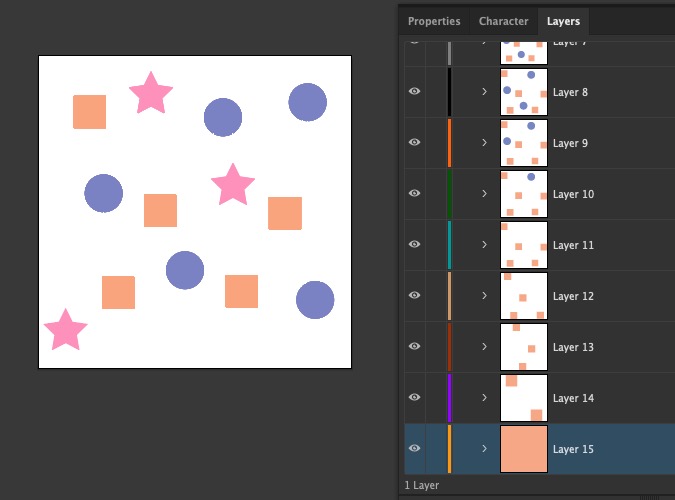Image resolution: width=675 pixels, height=500 pixels.
Task: Click Layer 8 black color bar
Action: pos(449,92)
